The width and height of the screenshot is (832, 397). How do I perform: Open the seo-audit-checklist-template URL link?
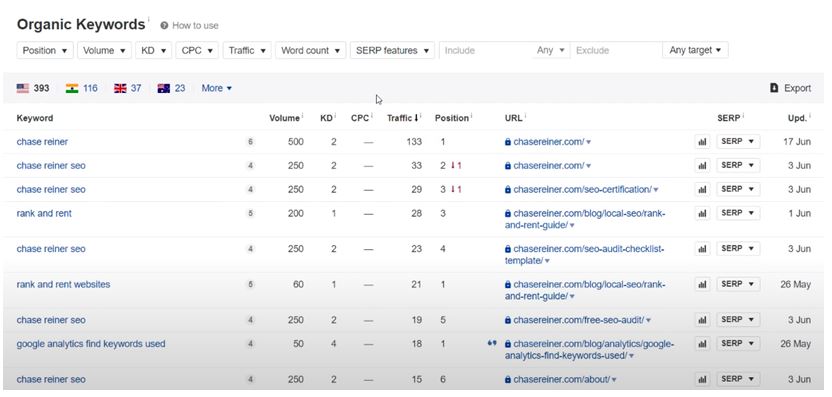[584, 255]
